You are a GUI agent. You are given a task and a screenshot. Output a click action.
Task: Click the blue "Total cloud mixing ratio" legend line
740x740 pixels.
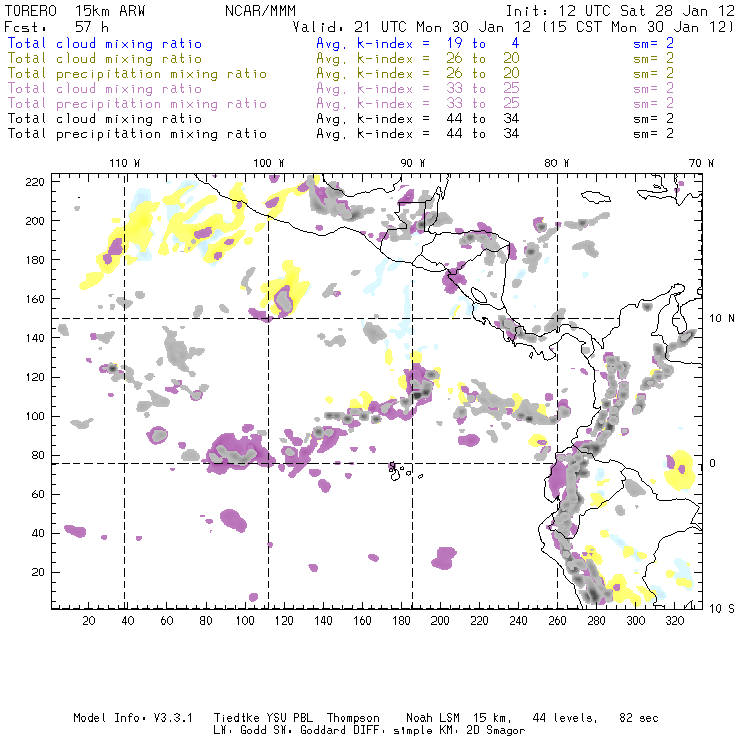pos(105,43)
